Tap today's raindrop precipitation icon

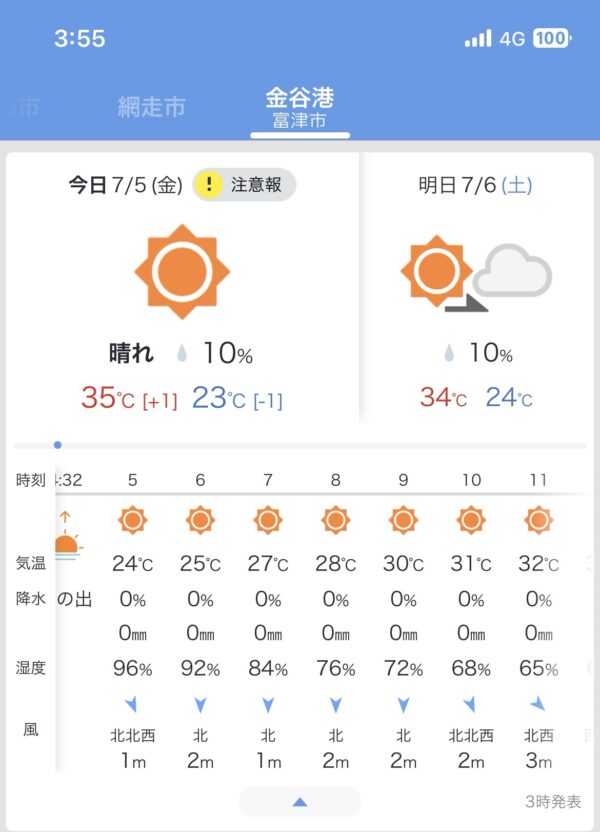tap(182, 353)
